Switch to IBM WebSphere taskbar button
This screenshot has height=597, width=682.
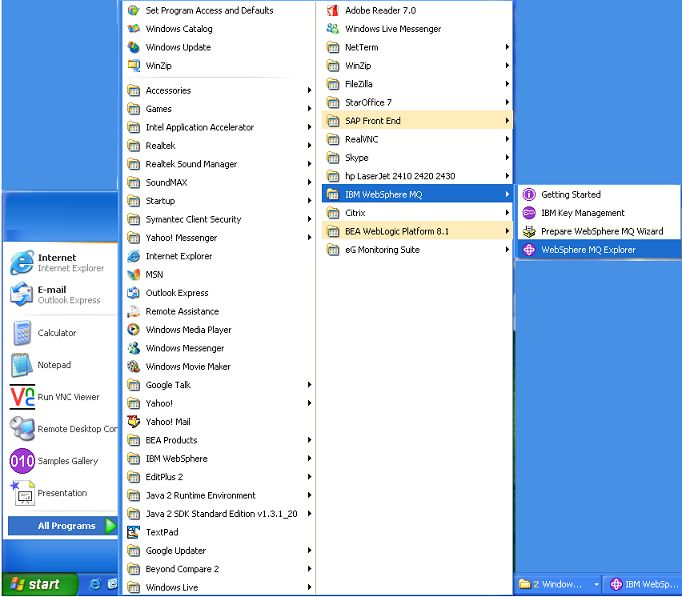point(644,584)
